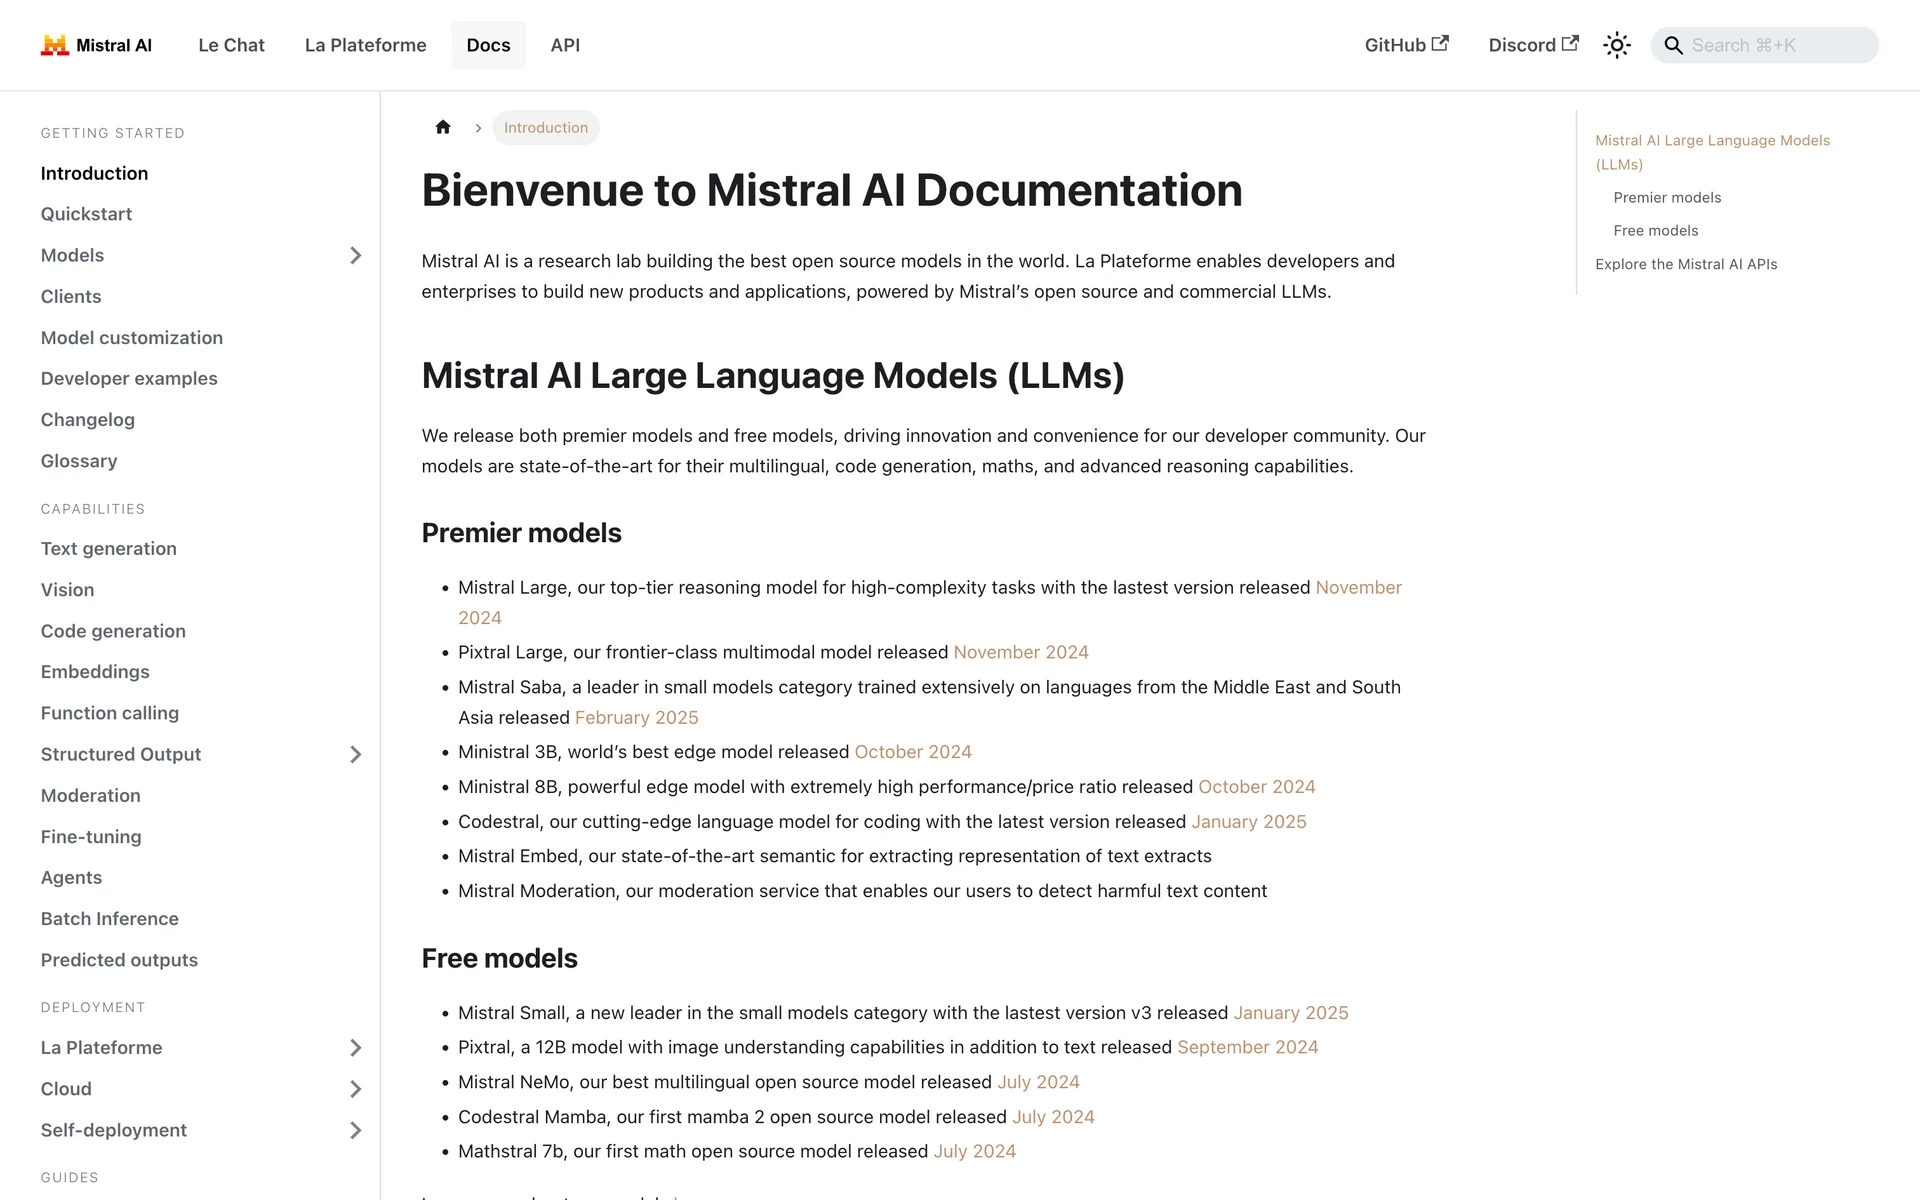Click into the Search input field
Viewport: 1920px width, 1200px height.
1780,45
